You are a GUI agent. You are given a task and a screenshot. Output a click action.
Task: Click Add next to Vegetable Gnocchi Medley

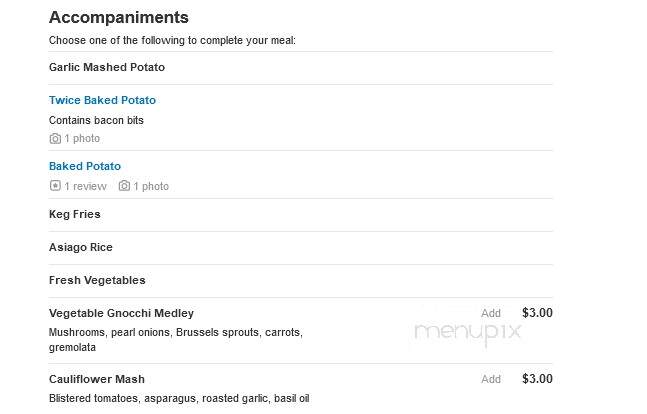[x=491, y=313]
